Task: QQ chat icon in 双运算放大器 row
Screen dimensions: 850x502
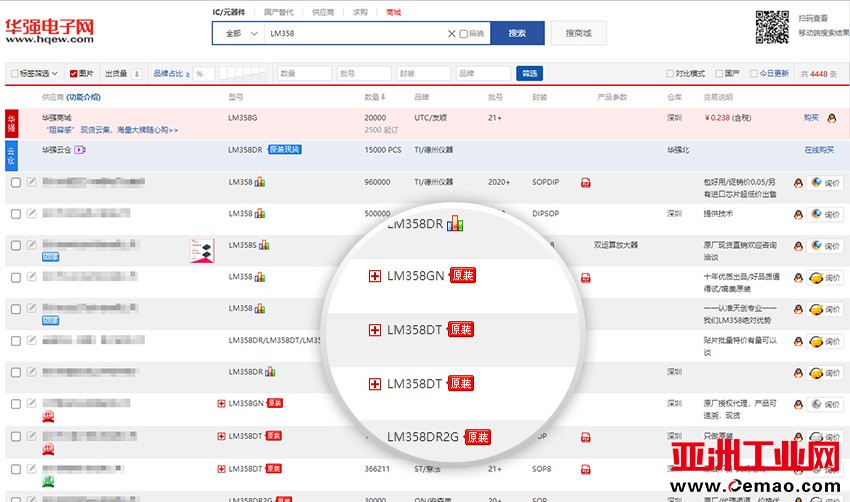Action: point(798,246)
